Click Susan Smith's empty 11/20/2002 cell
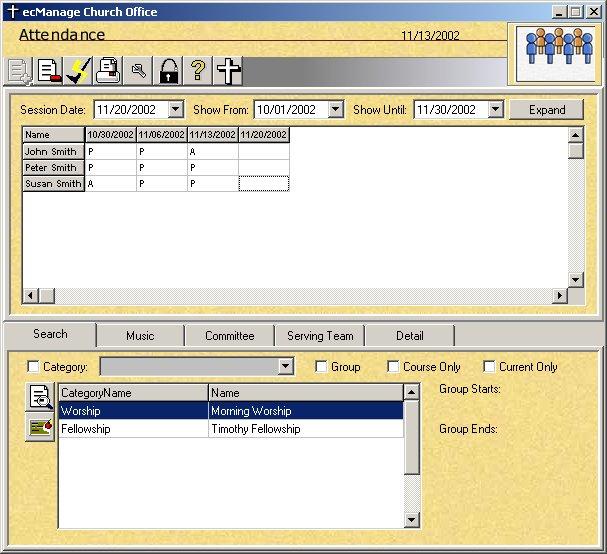607x554 pixels. [264, 184]
